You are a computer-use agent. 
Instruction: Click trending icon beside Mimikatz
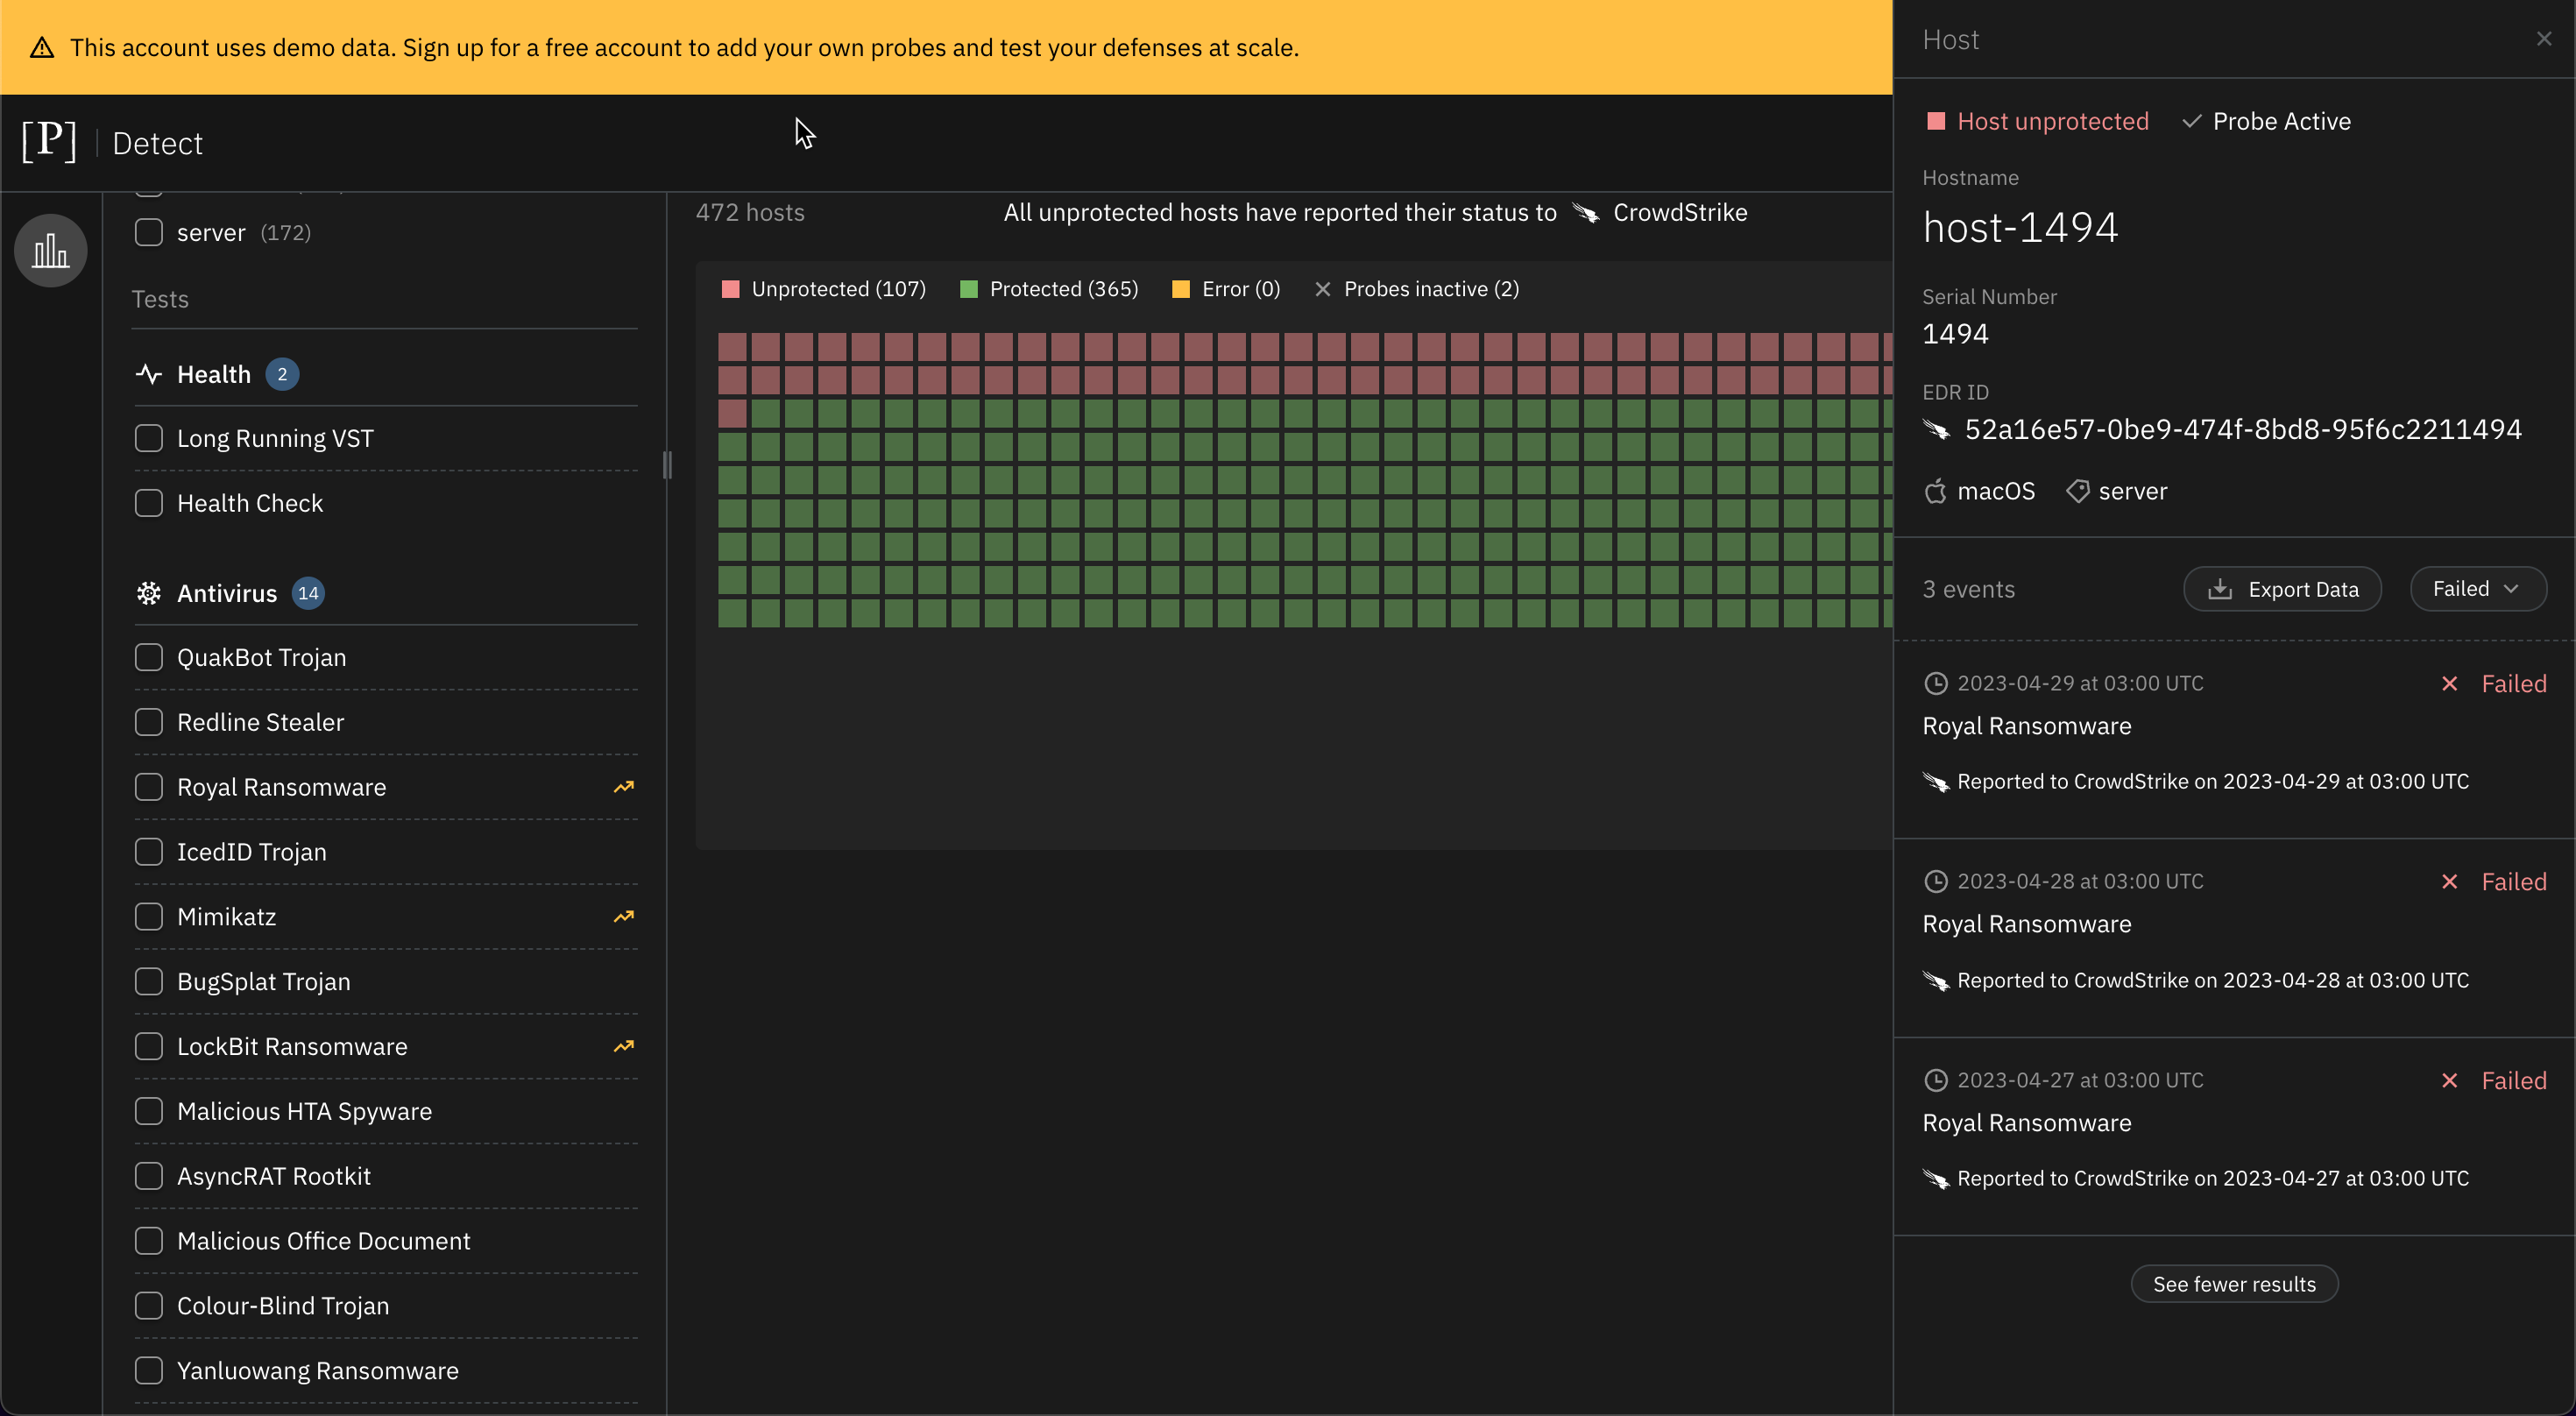coord(623,916)
